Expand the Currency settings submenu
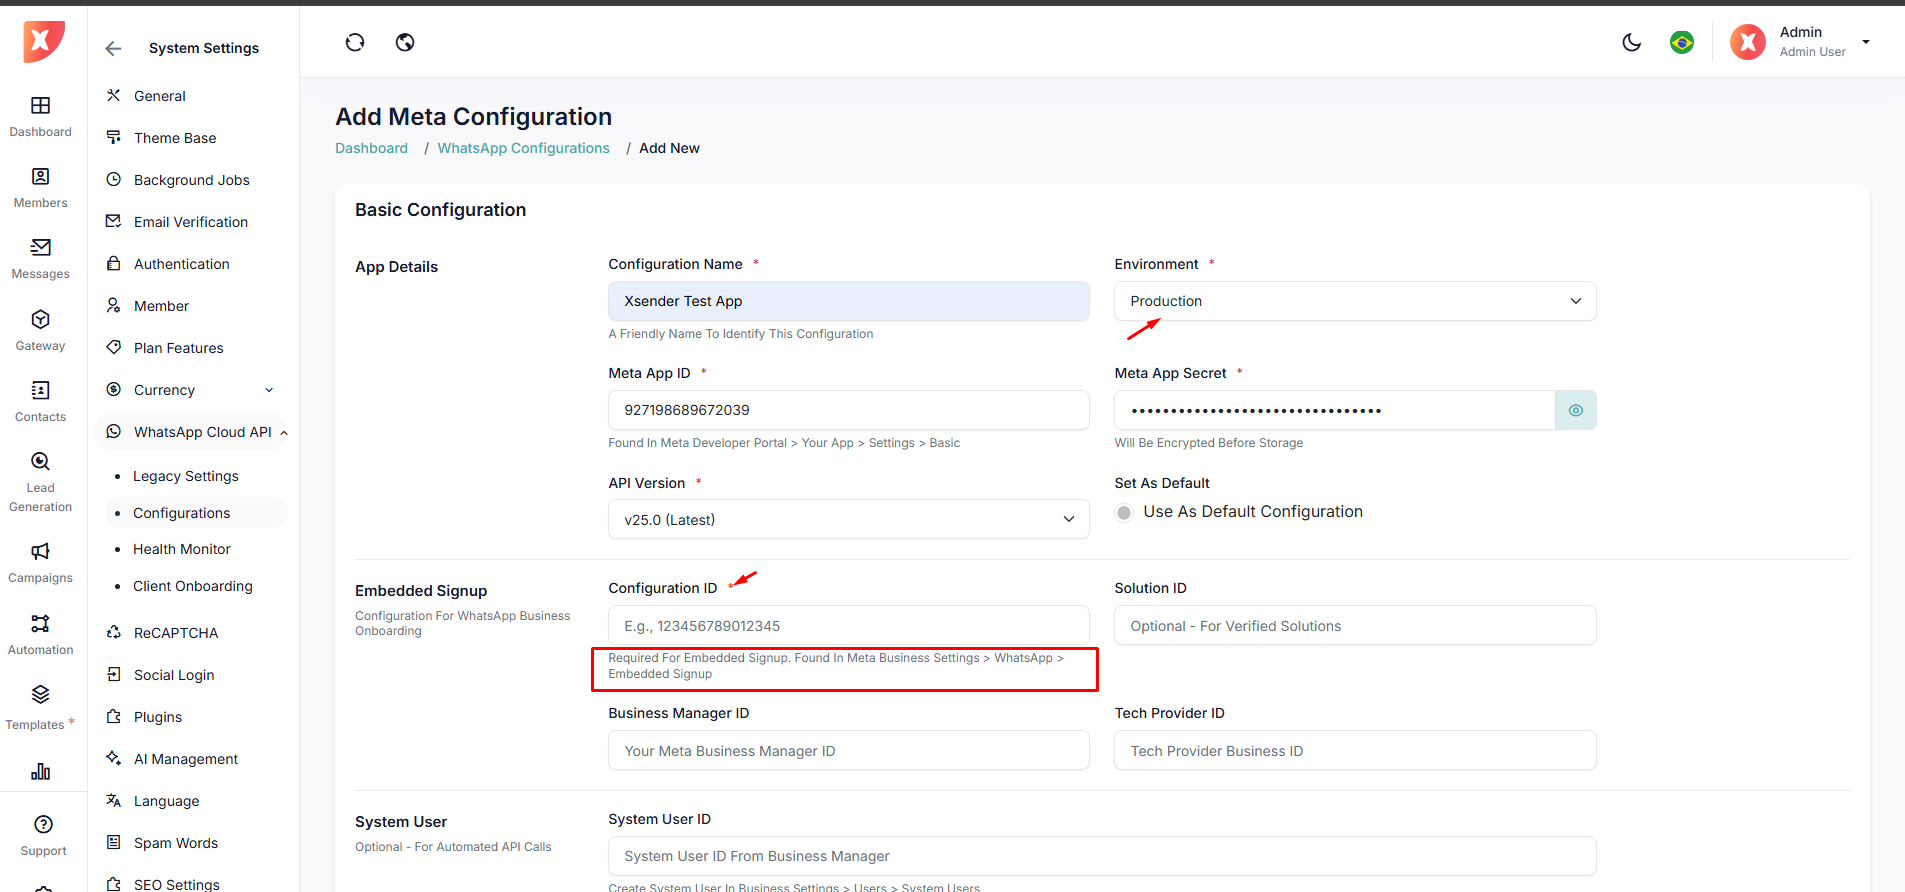Viewport: 1905px width, 892px height. (268, 390)
